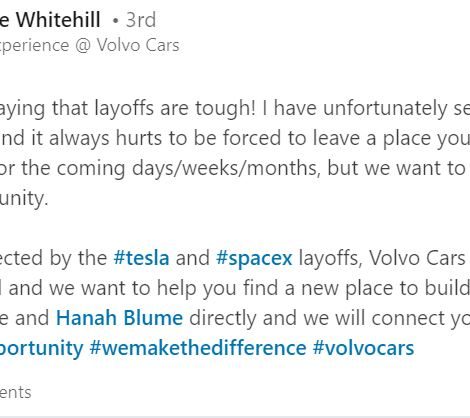Screen dimensions: 470x418
Task: Open the comments count below the post
Action: pyautogui.click(x=16, y=392)
